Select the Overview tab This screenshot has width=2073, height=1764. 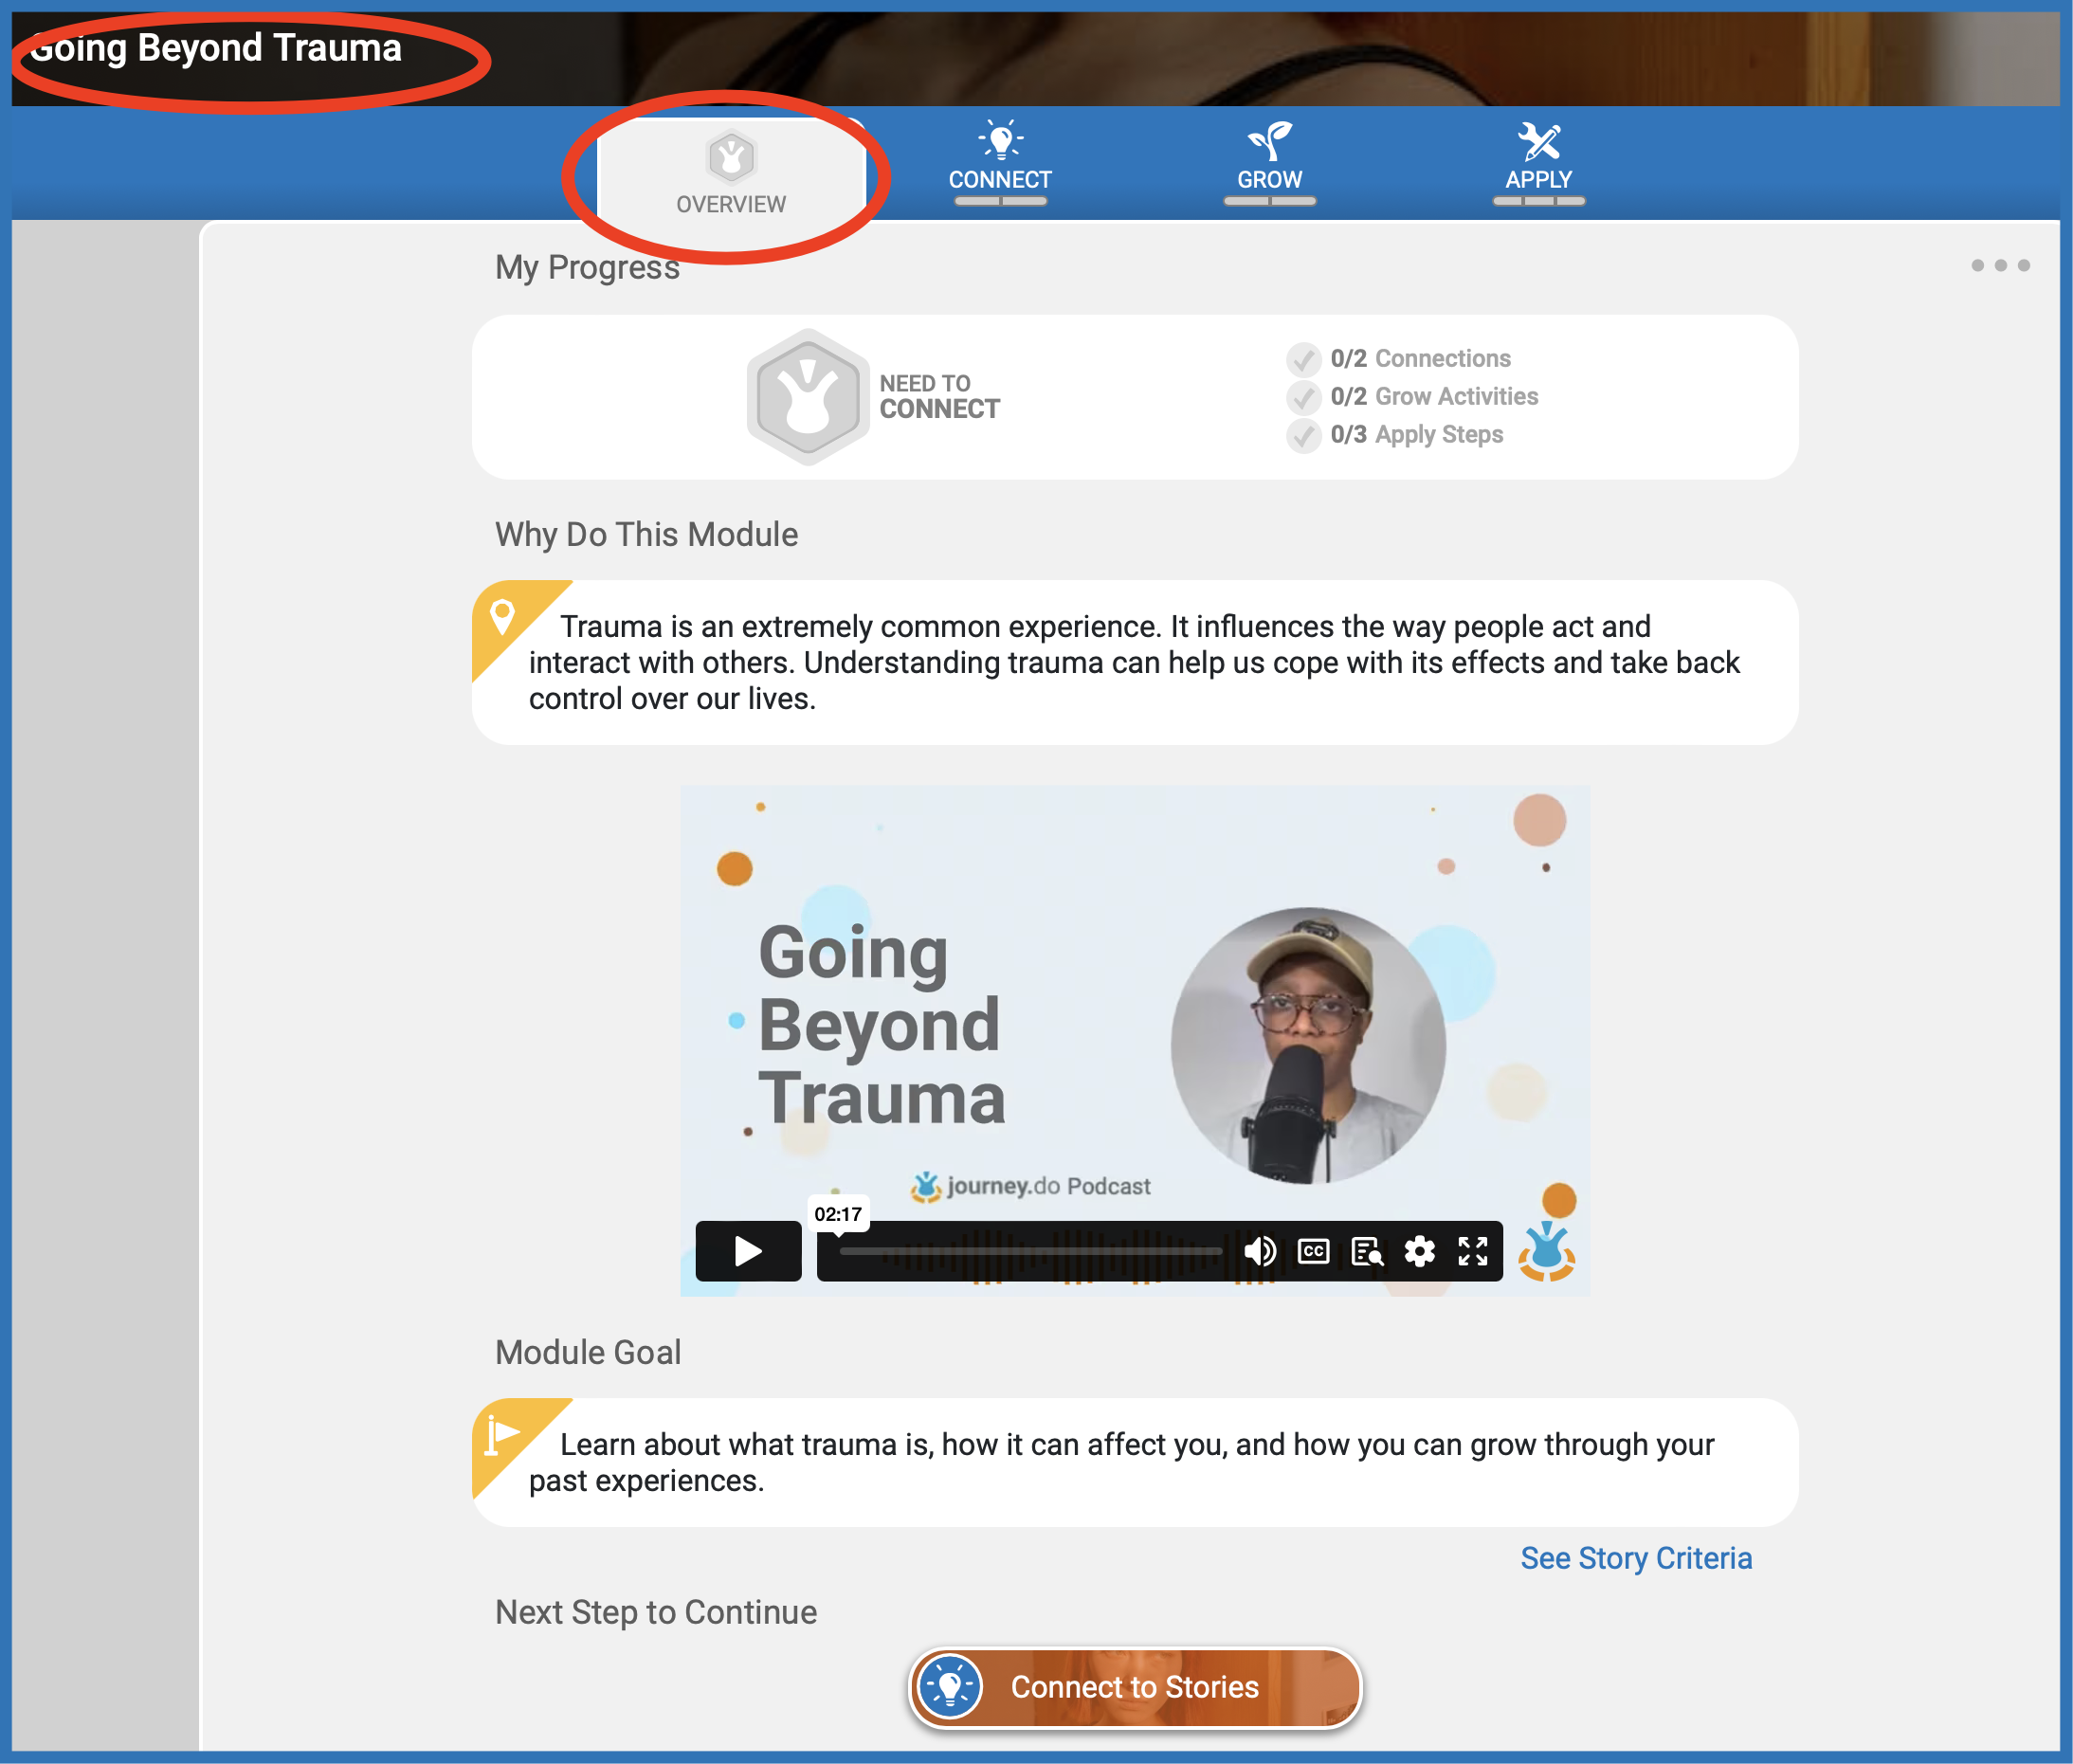click(x=731, y=172)
